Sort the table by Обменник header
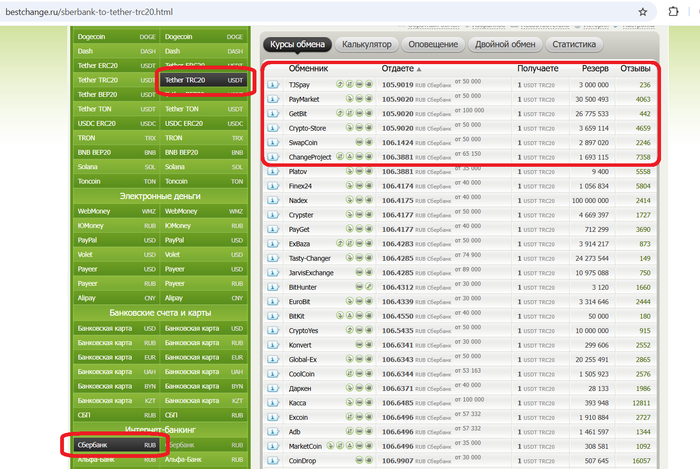The height and width of the screenshot is (469, 700). pyautogui.click(x=308, y=69)
